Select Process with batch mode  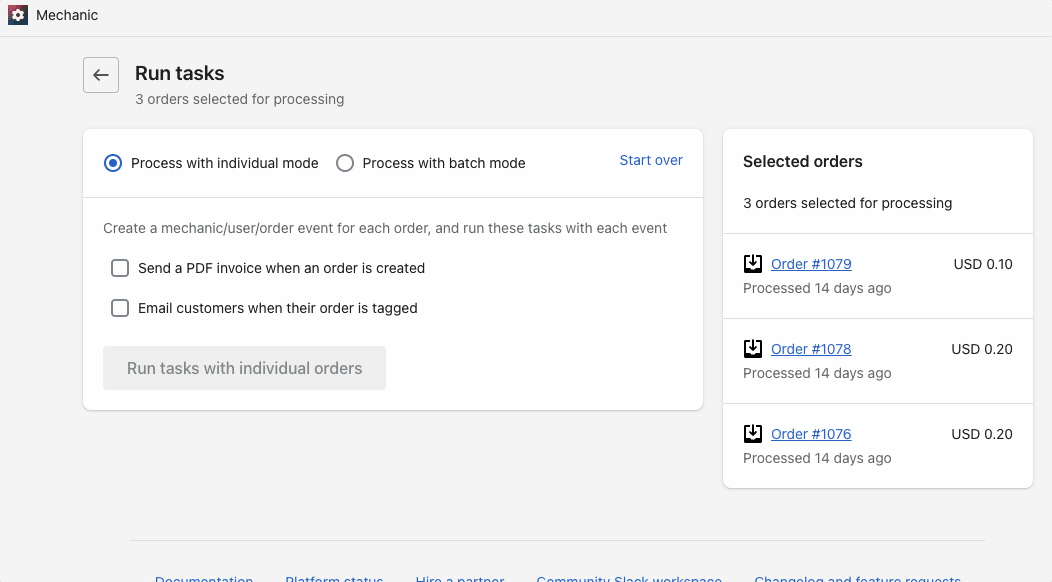(x=345, y=163)
